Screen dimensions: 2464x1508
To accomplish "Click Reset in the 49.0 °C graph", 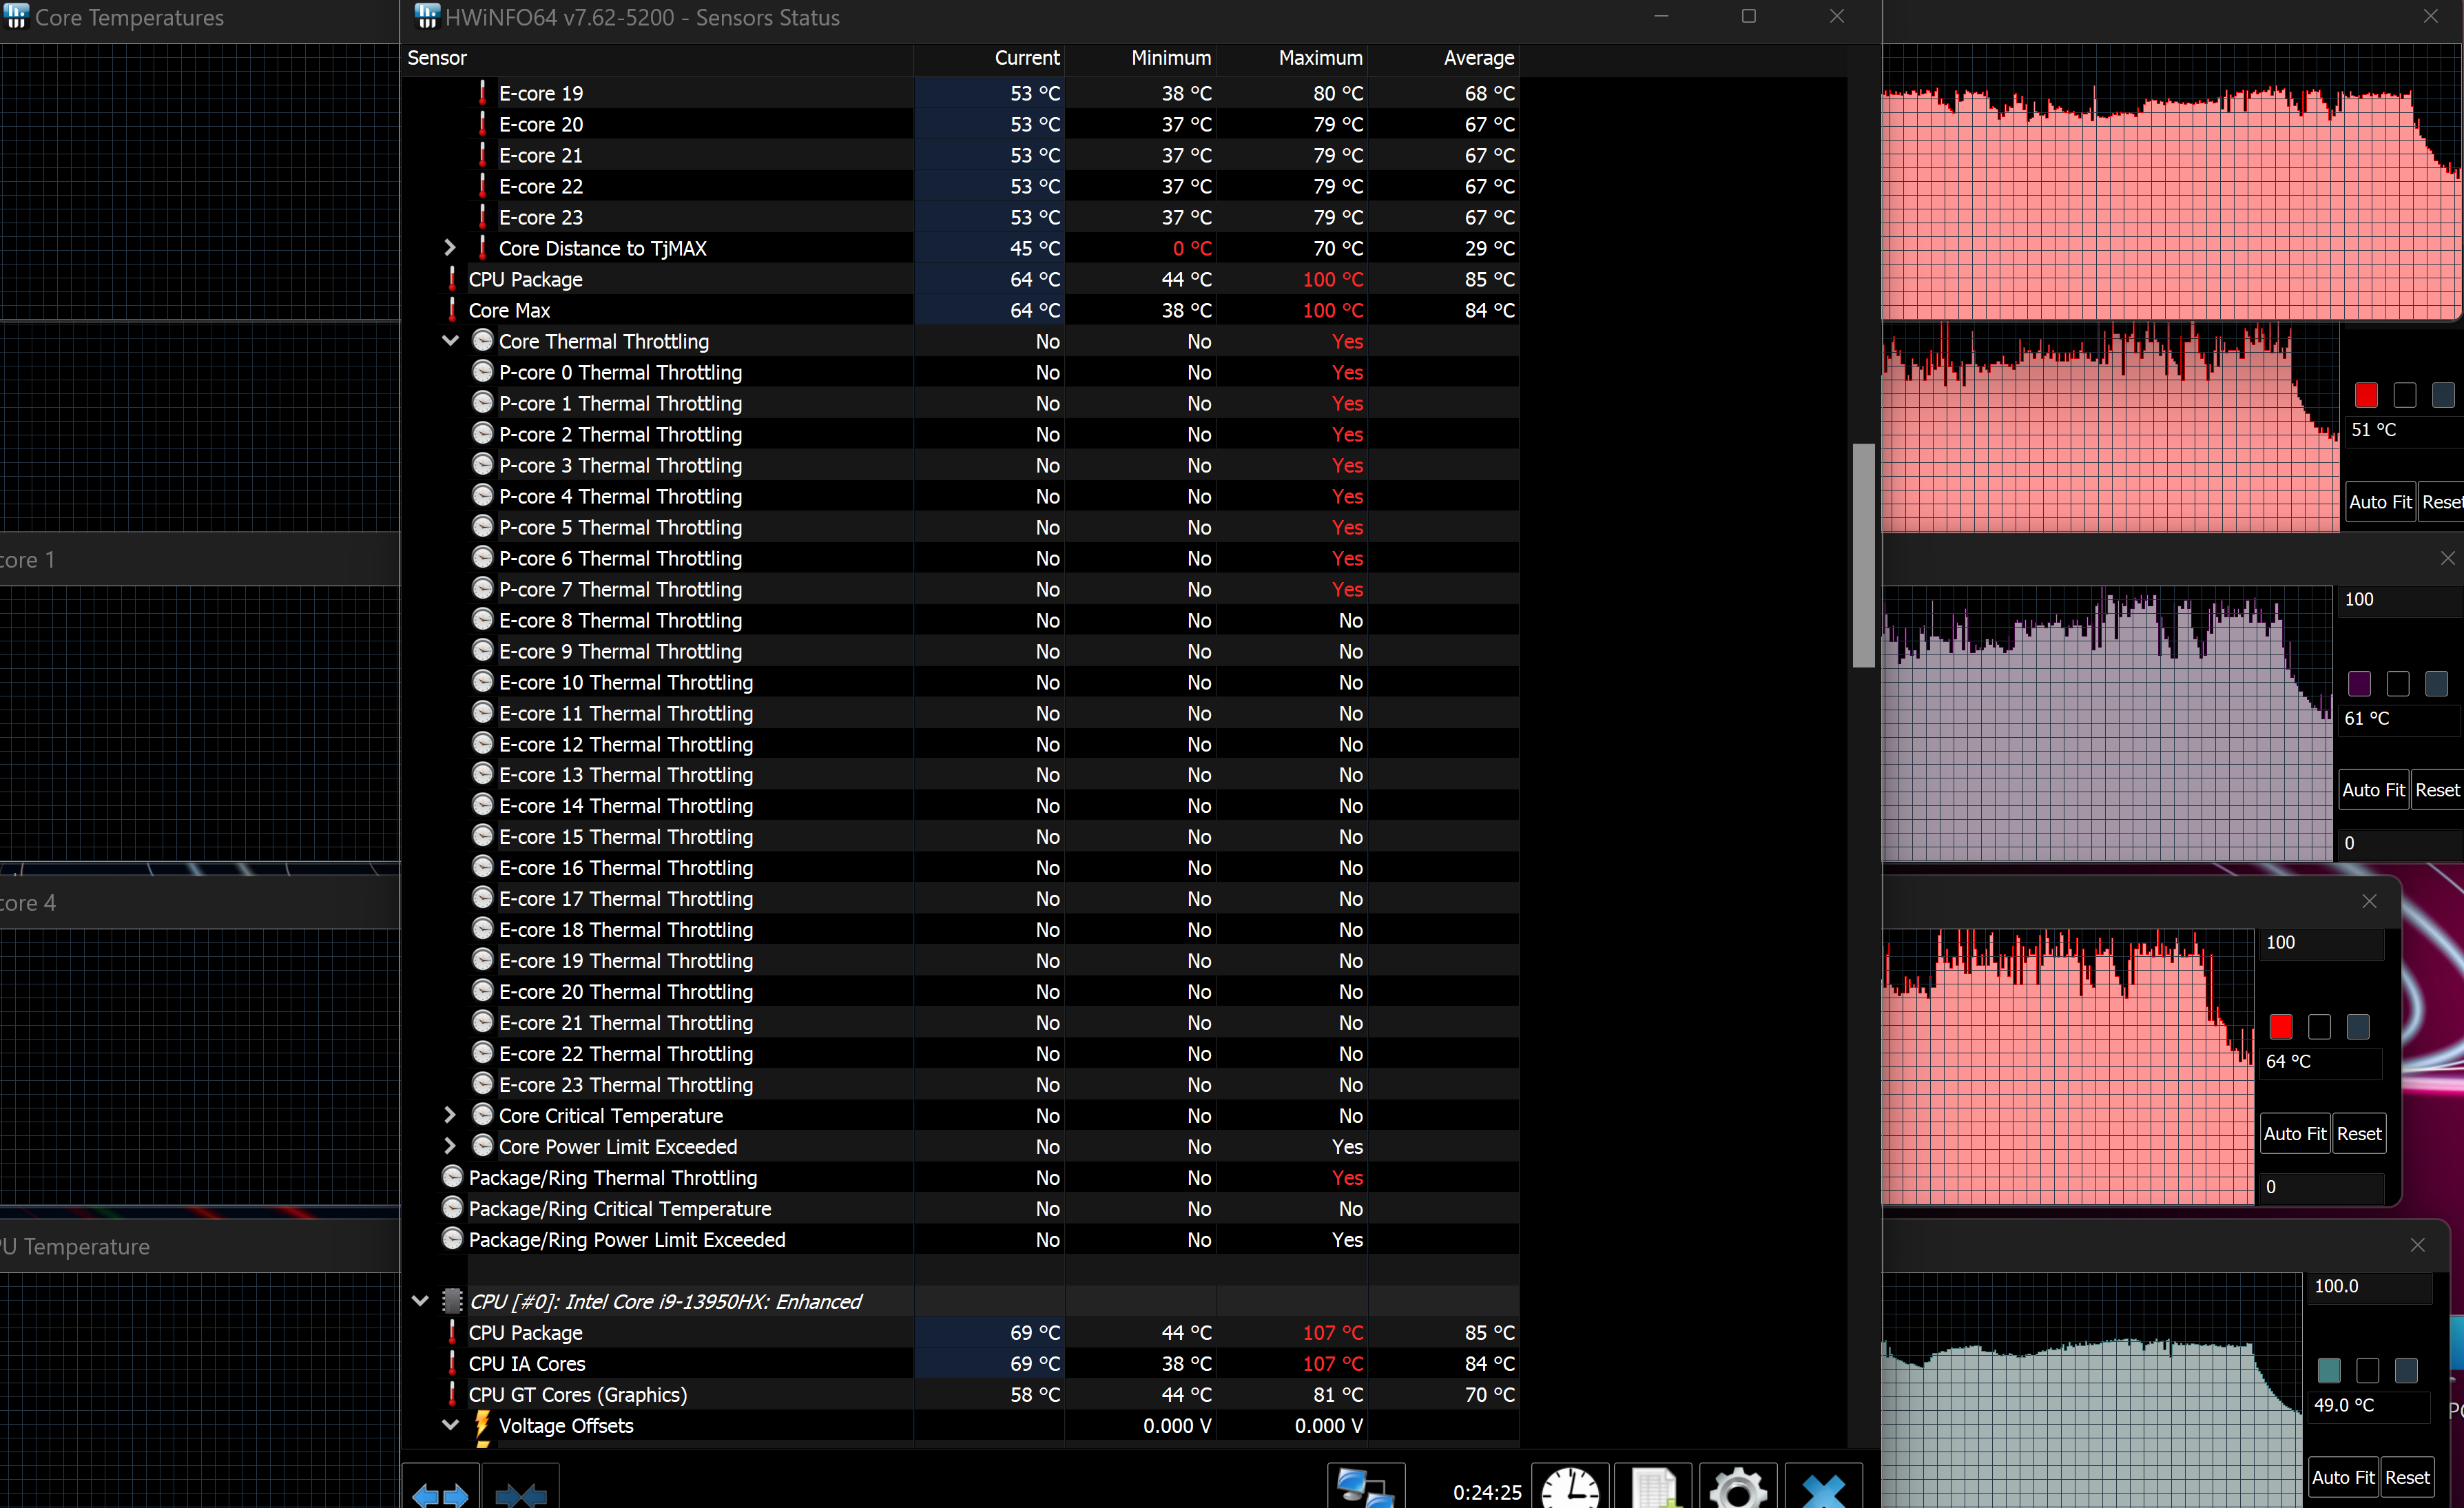I will pyautogui.click(x=2407, y=1478).
